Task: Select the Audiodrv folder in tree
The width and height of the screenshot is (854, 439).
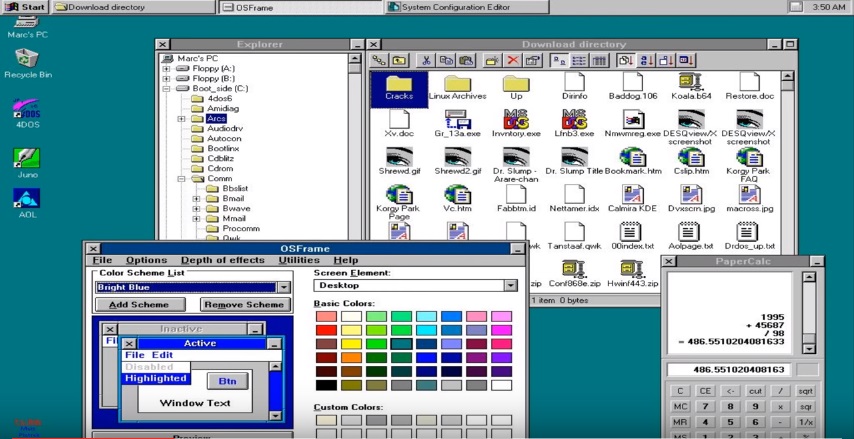Action: click(224, 129)
